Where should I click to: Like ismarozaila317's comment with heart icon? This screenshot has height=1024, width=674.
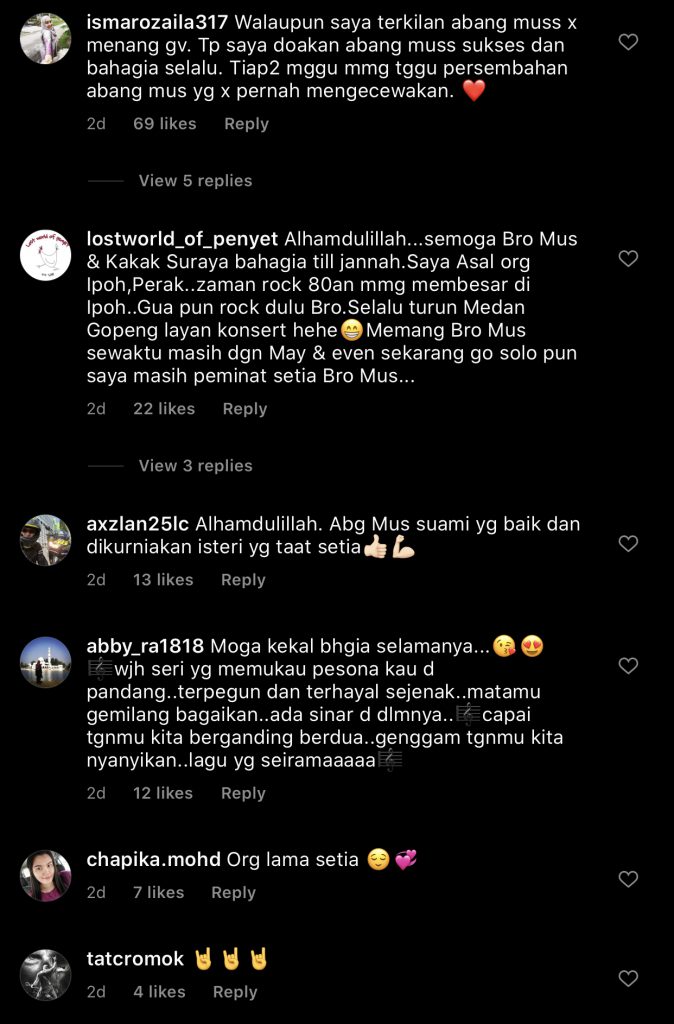click(x=628, y=42)
